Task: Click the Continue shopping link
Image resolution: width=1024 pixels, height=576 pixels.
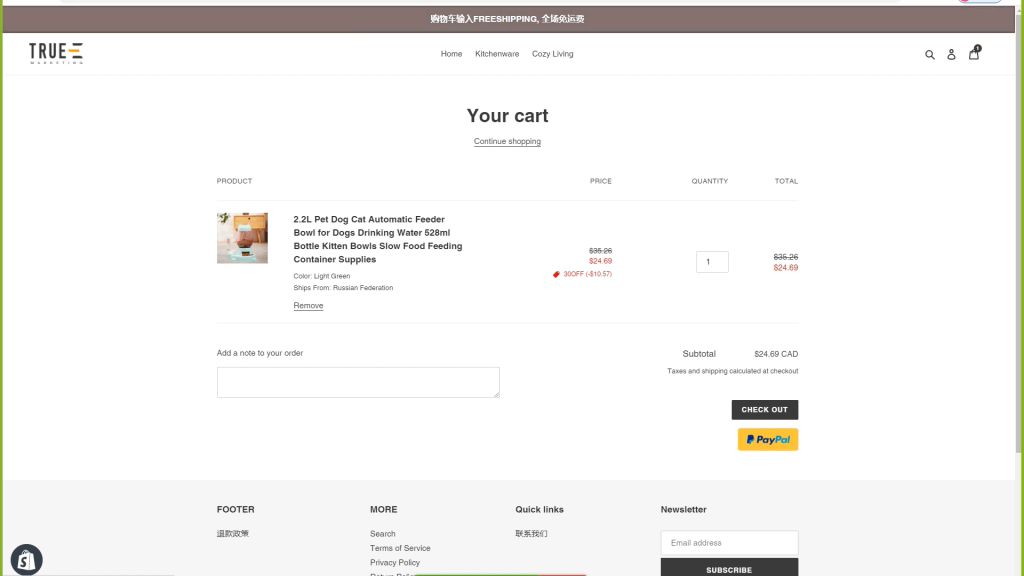Action: [507, 141]
